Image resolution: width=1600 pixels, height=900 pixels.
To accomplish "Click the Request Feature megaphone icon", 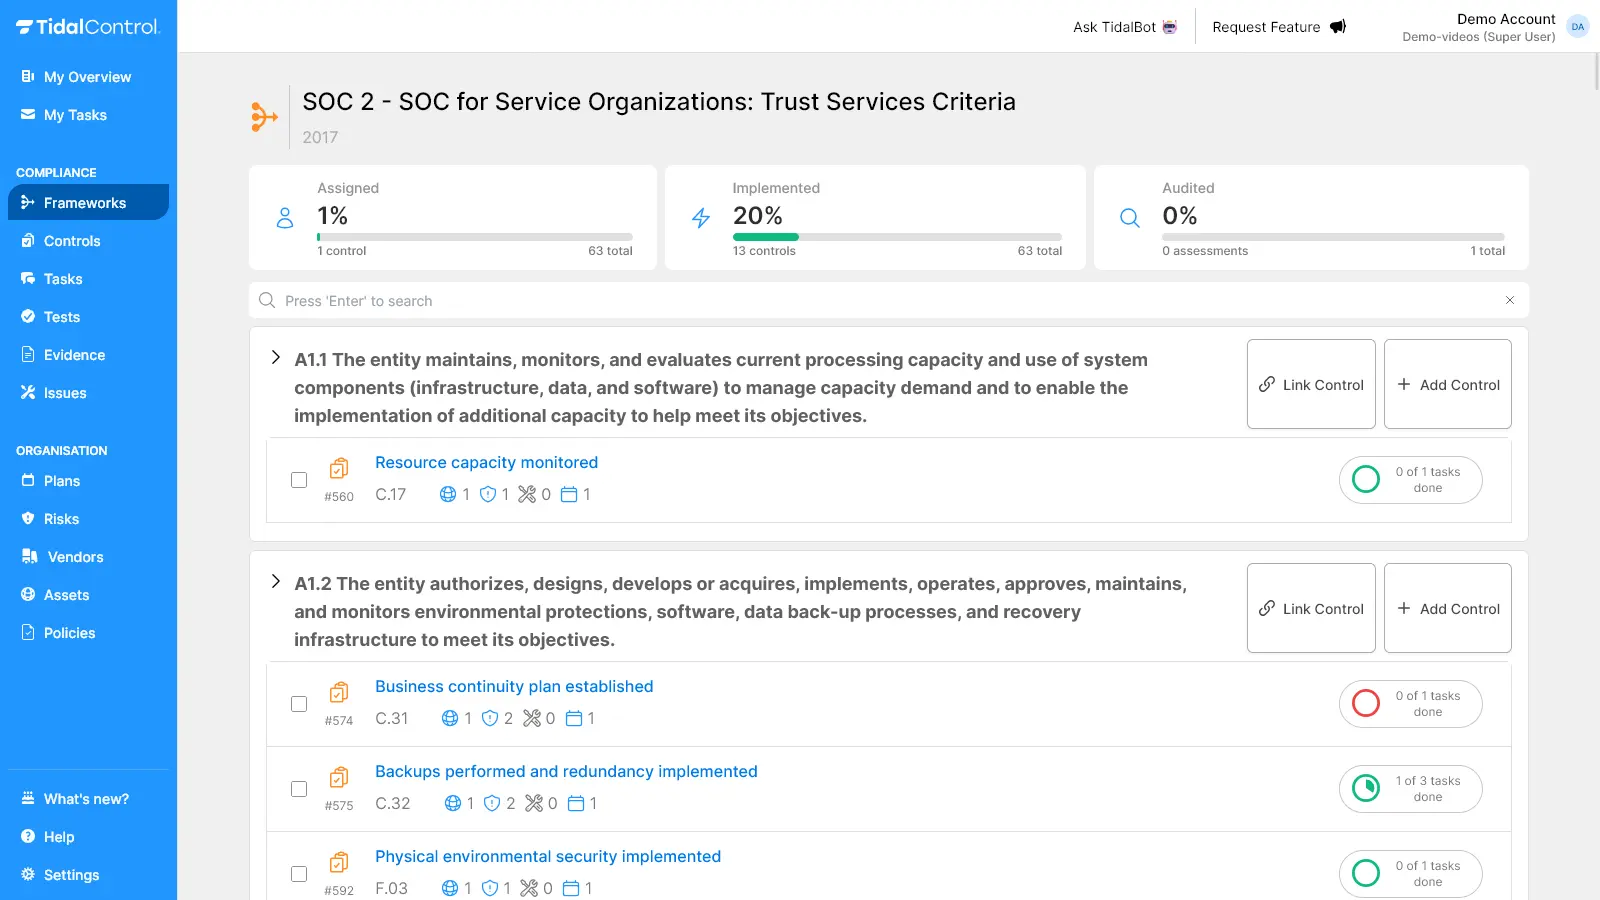I will click(1337, 27).
